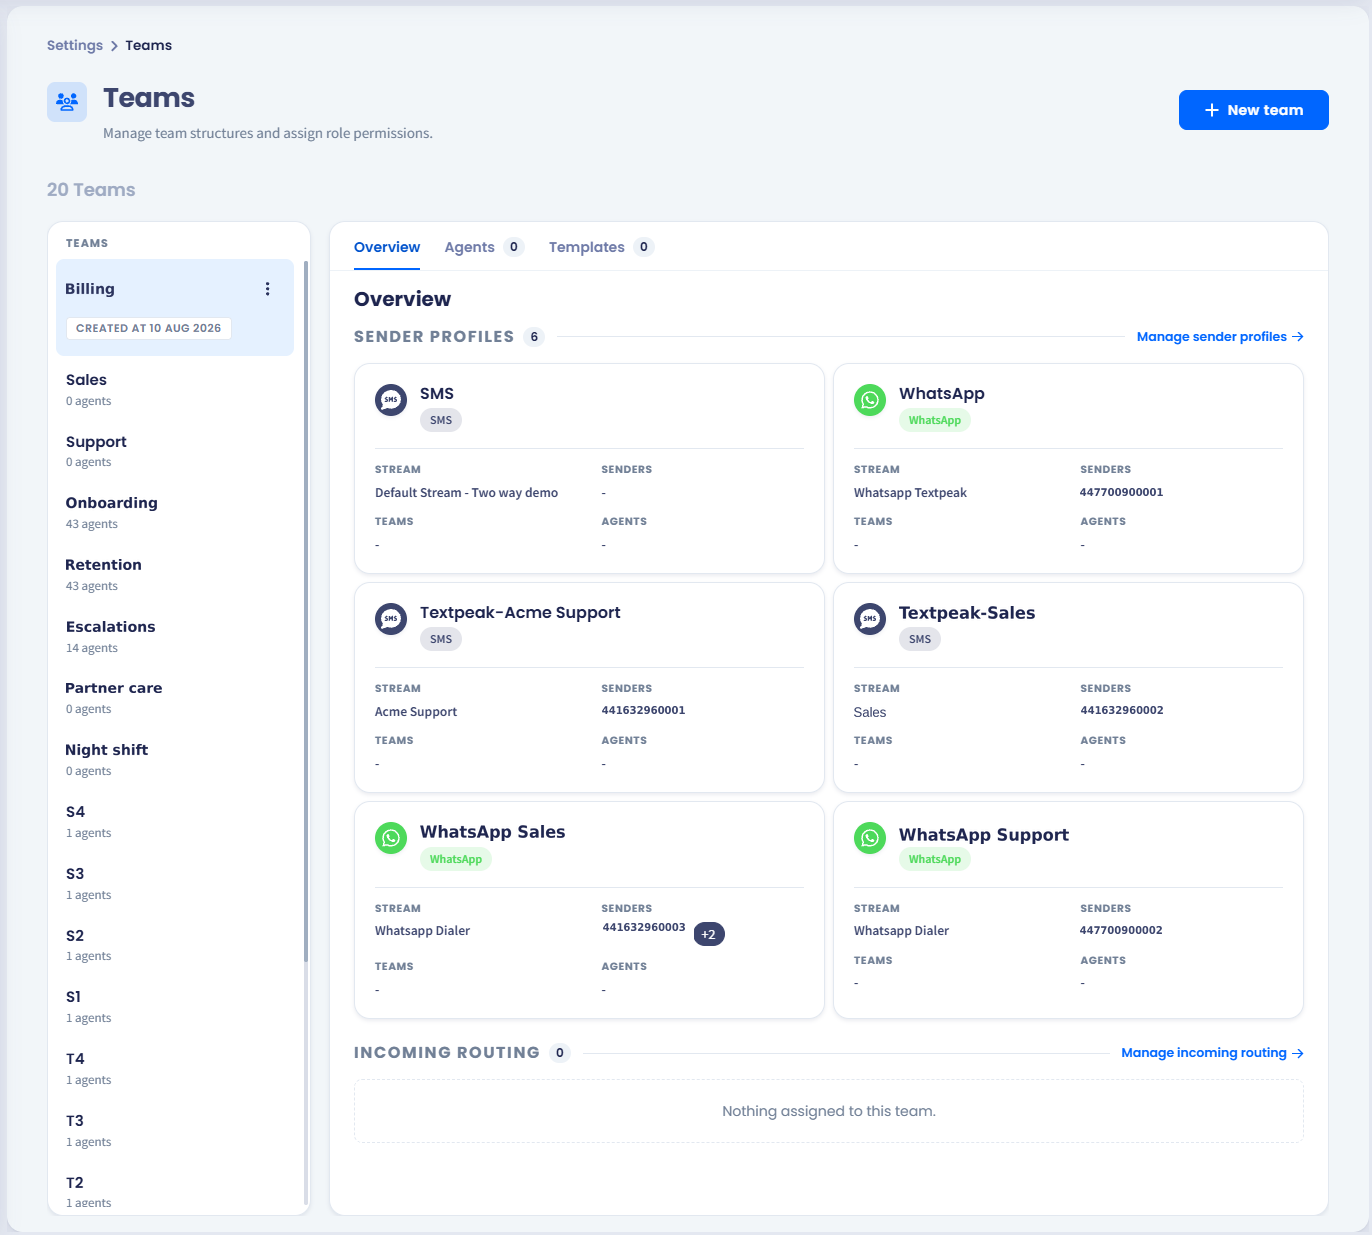Click the teams list scrollbar
Screen dimensions: 1372x1235
click(306, 610)
